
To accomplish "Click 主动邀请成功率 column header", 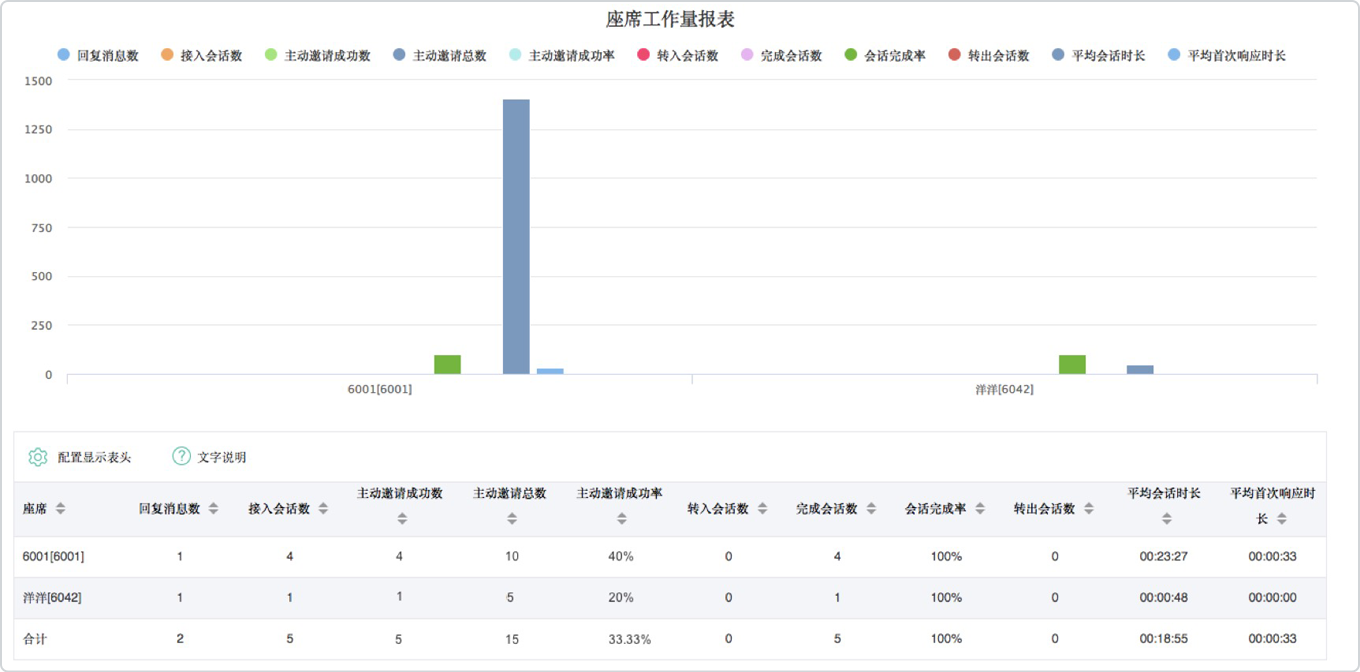I will [620, 494].
